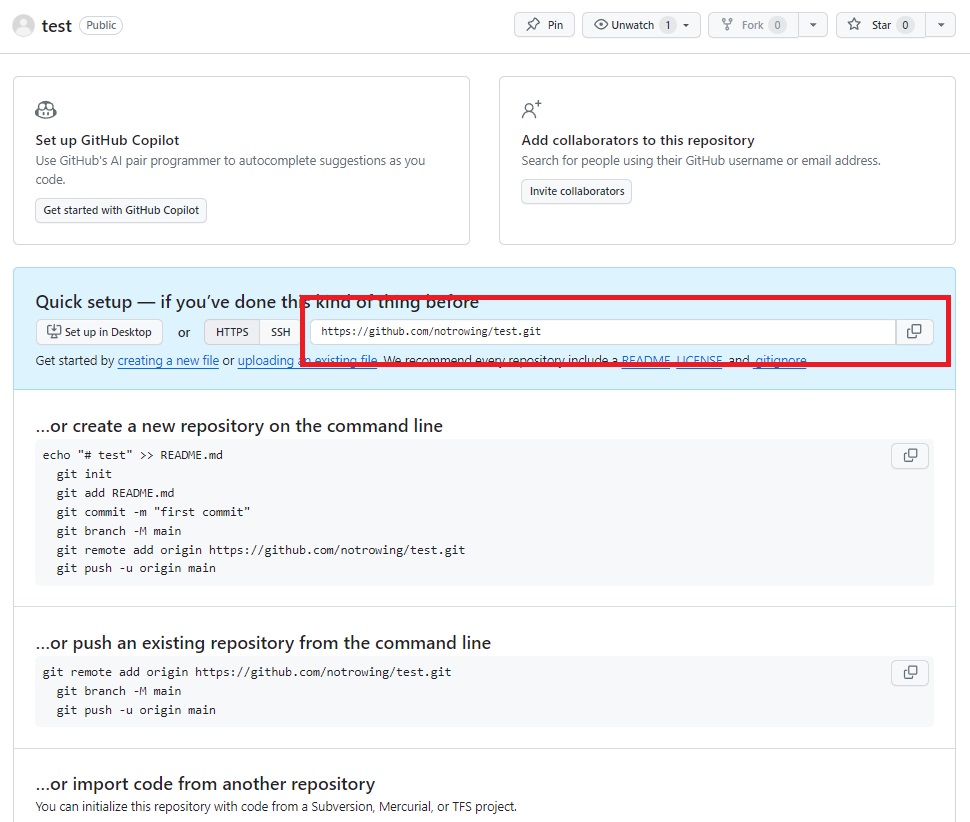The image size is (970, 822).
Task: Click the desktop download icon in Set up in Desktop
Action: (54, 332)
